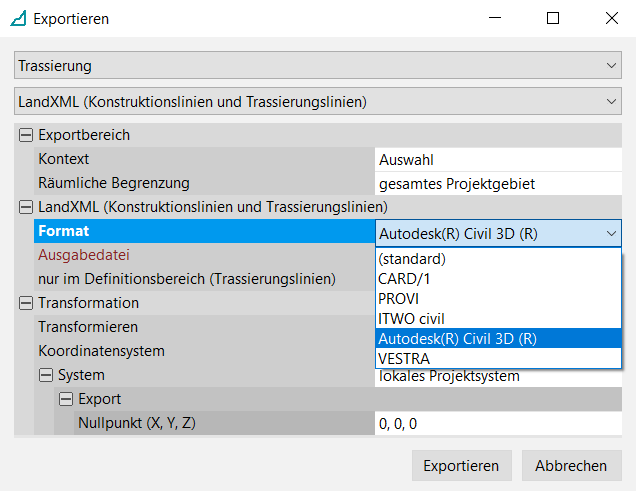
Task: Collapse the System tree node
Action: coord(45,375)
